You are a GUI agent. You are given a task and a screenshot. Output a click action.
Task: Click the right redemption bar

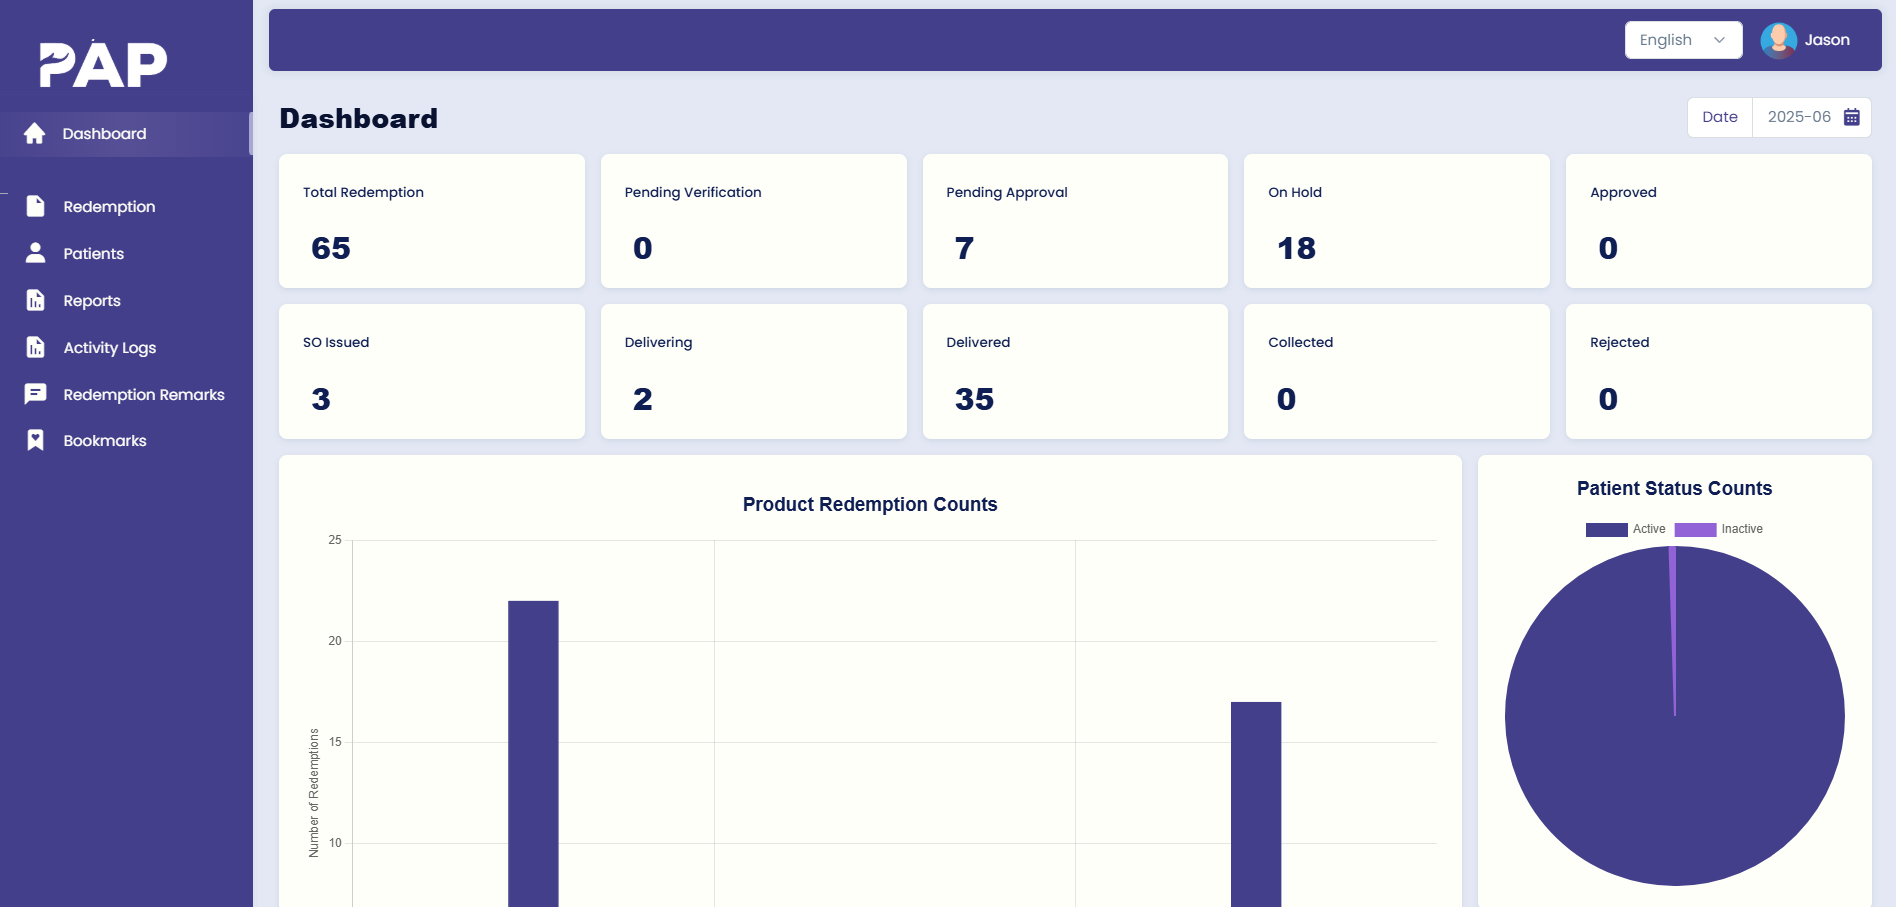[1256, 804]
